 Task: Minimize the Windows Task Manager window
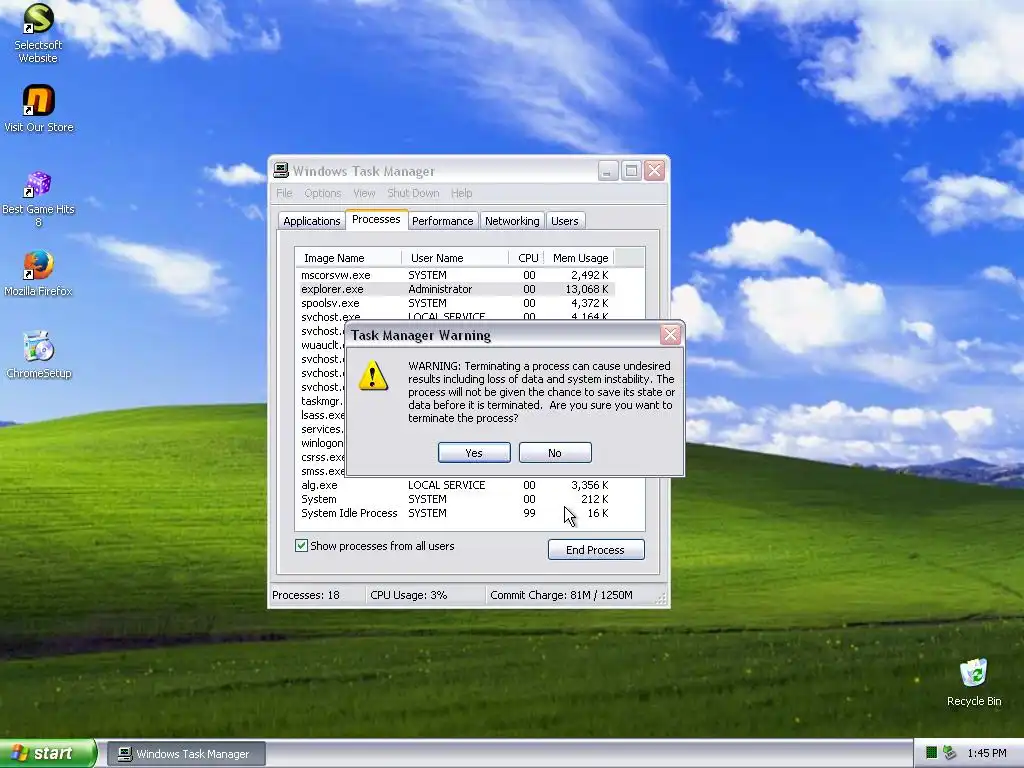coord(608,171)
